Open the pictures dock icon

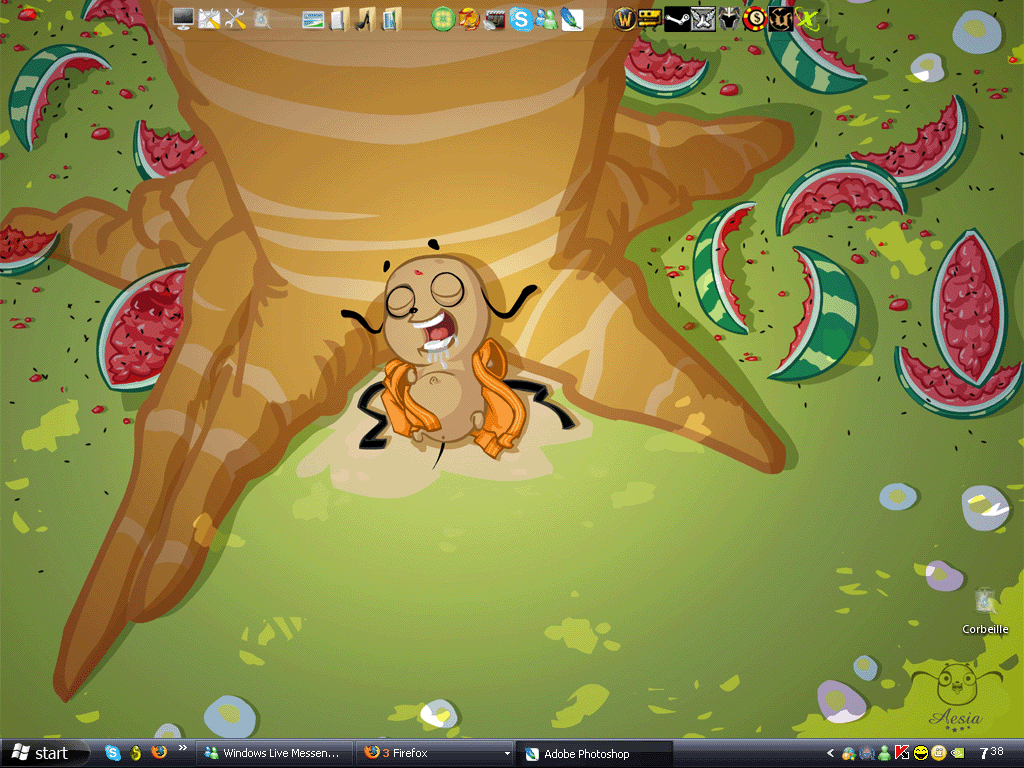click(x=313, y=20)
